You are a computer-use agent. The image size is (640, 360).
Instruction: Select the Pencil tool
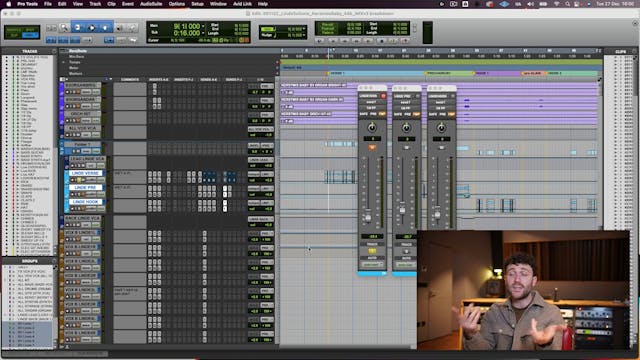pyautogui.click(x=132, y=28)
